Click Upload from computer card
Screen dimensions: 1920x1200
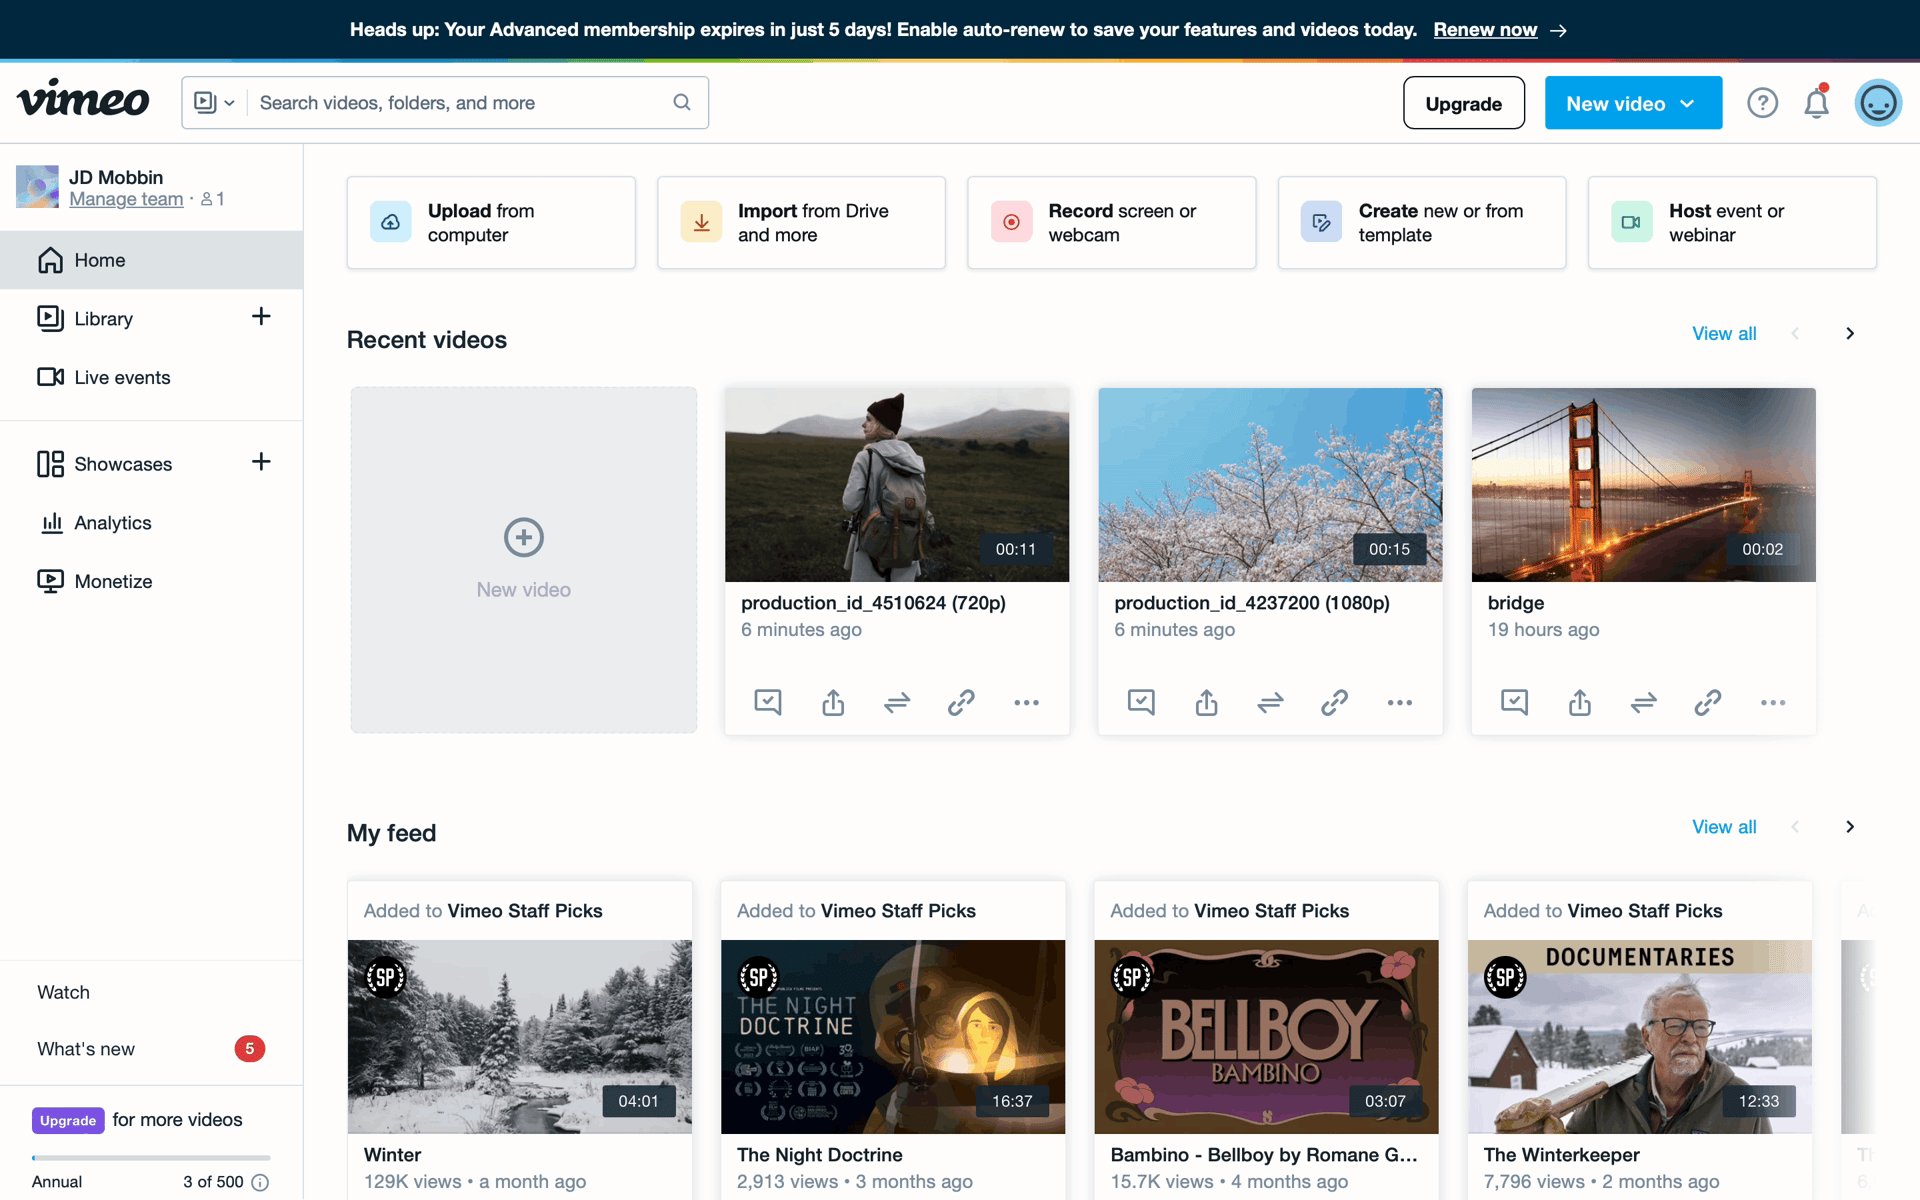[x=491, y=222]
